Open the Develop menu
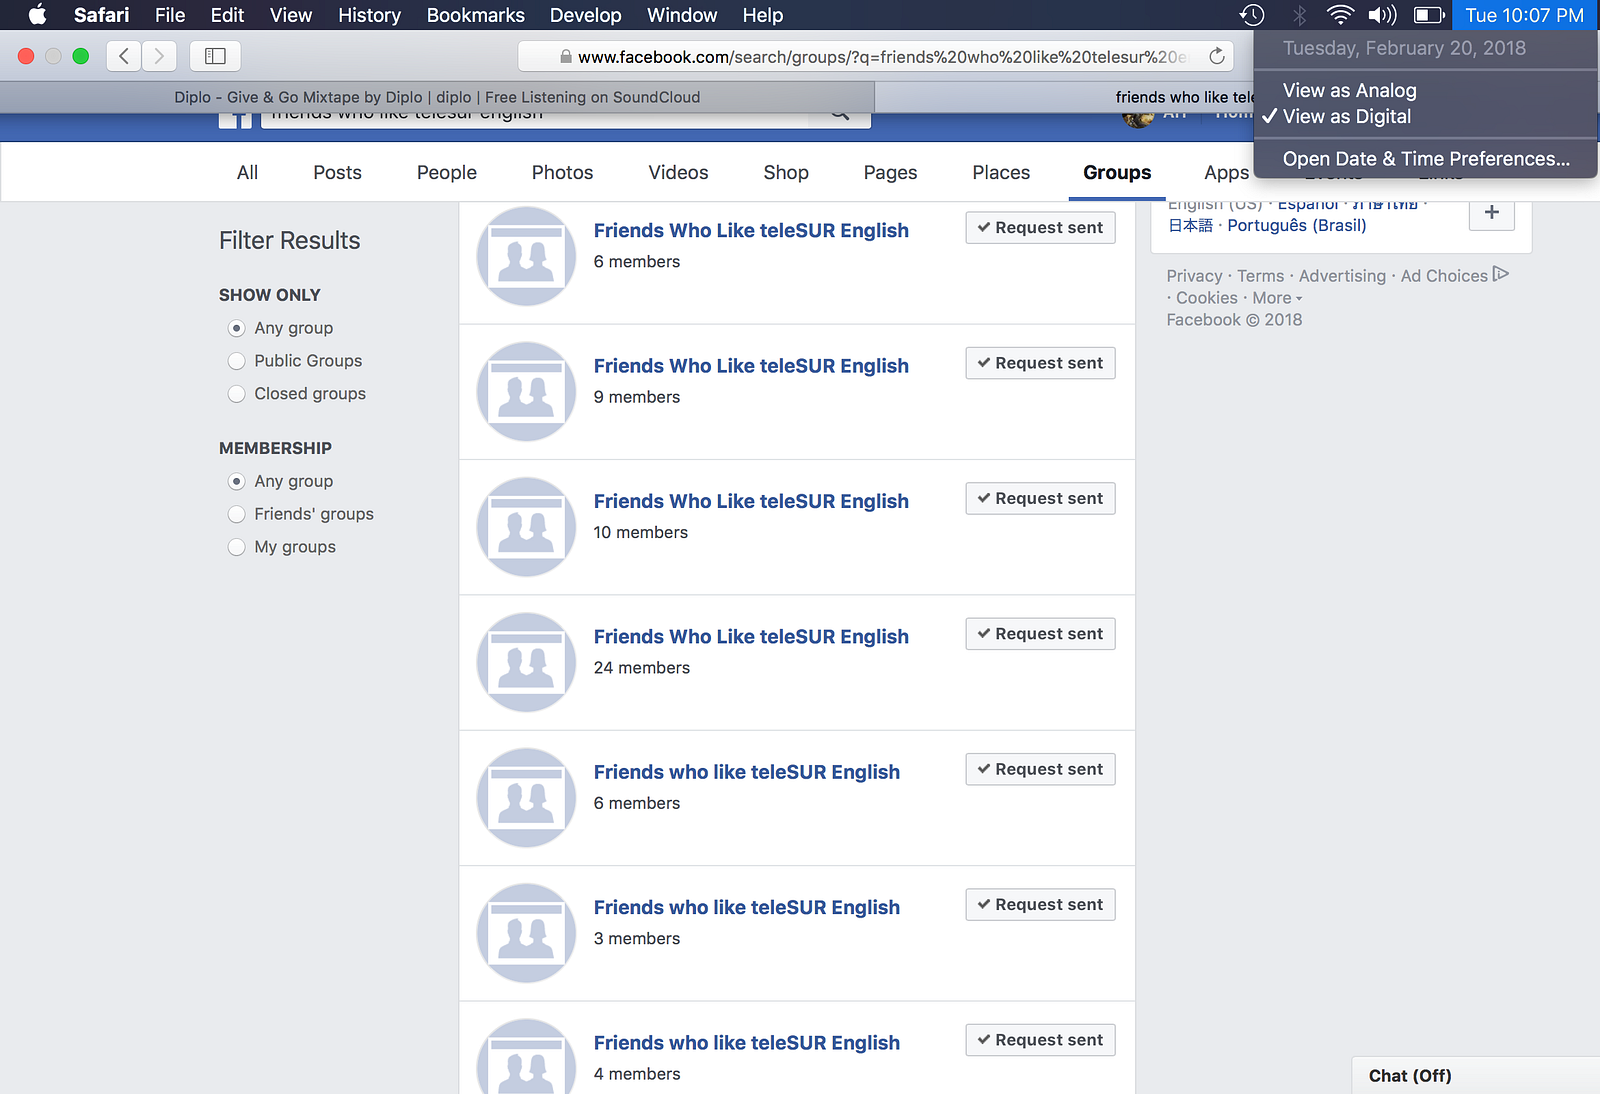1600x1094 pixels. point(586,15)
